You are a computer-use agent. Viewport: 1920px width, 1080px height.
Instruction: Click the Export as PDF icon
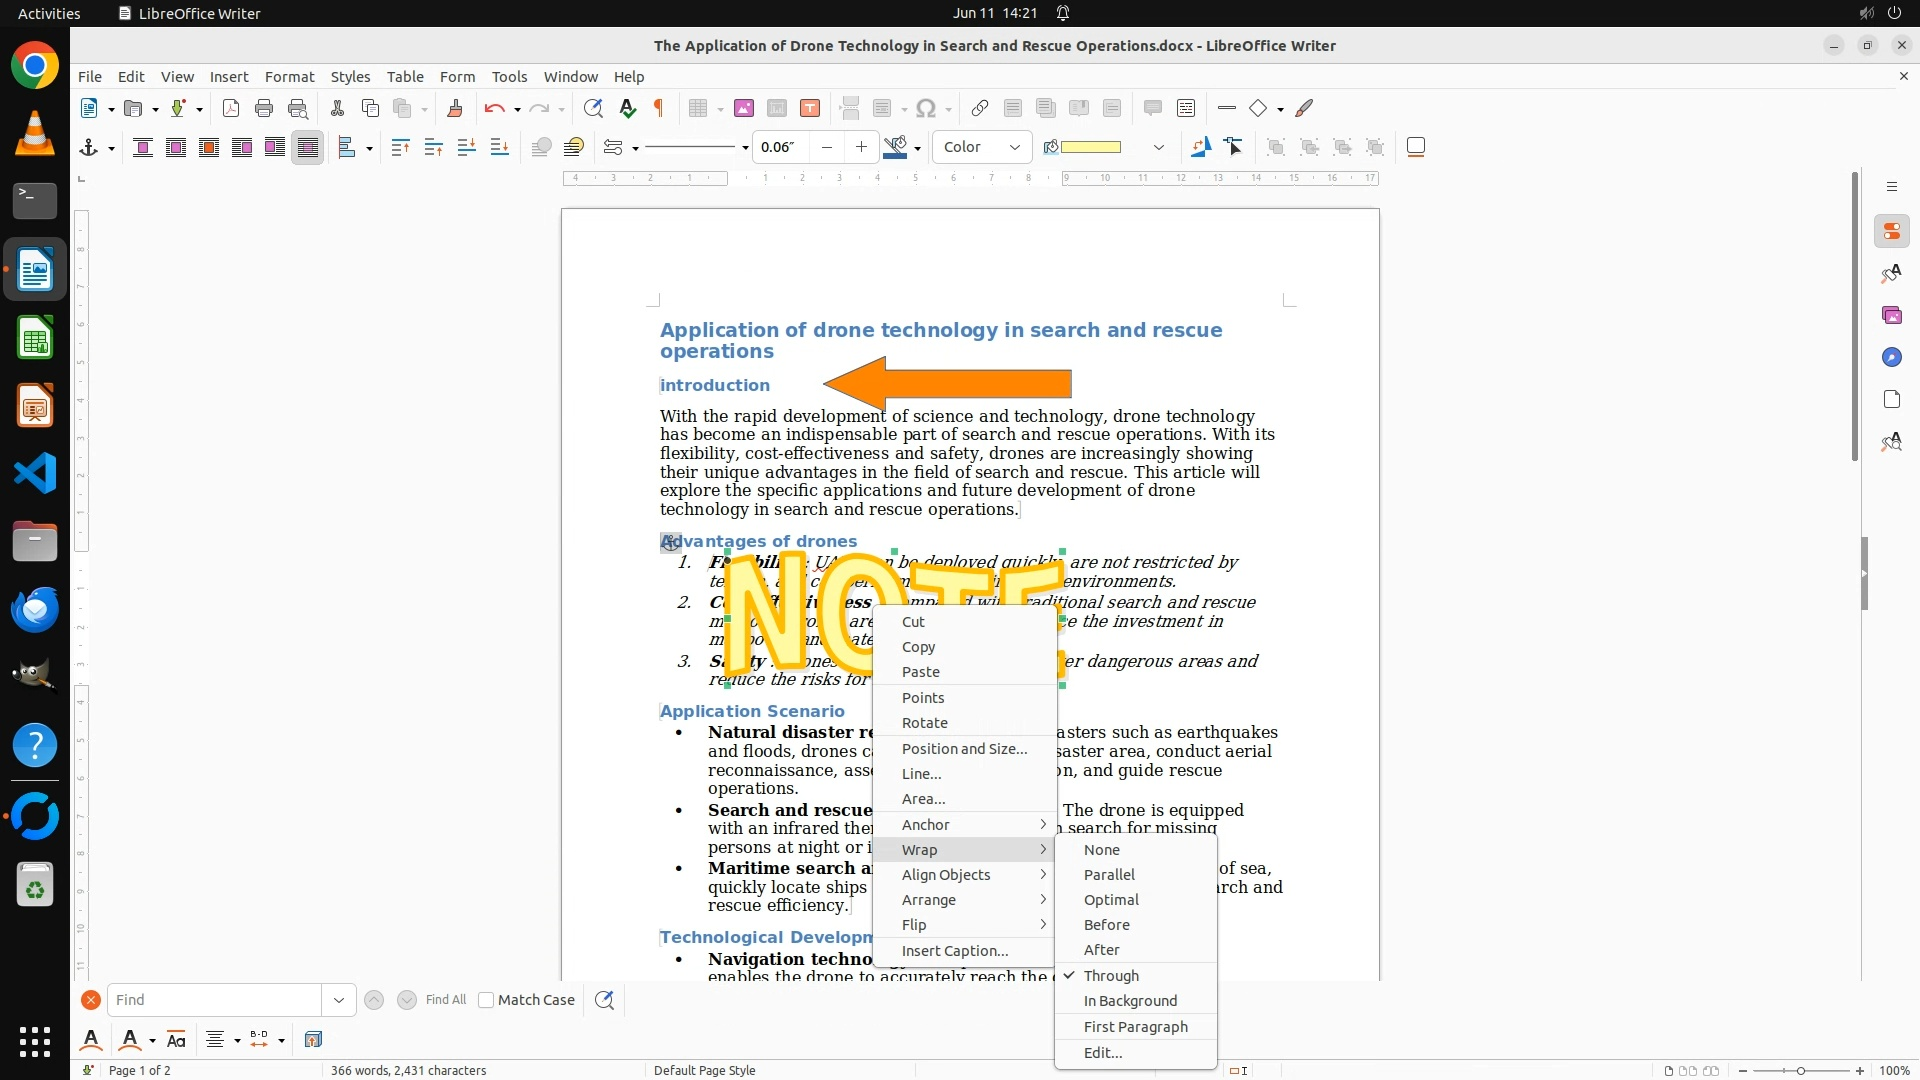pos(231,108)
